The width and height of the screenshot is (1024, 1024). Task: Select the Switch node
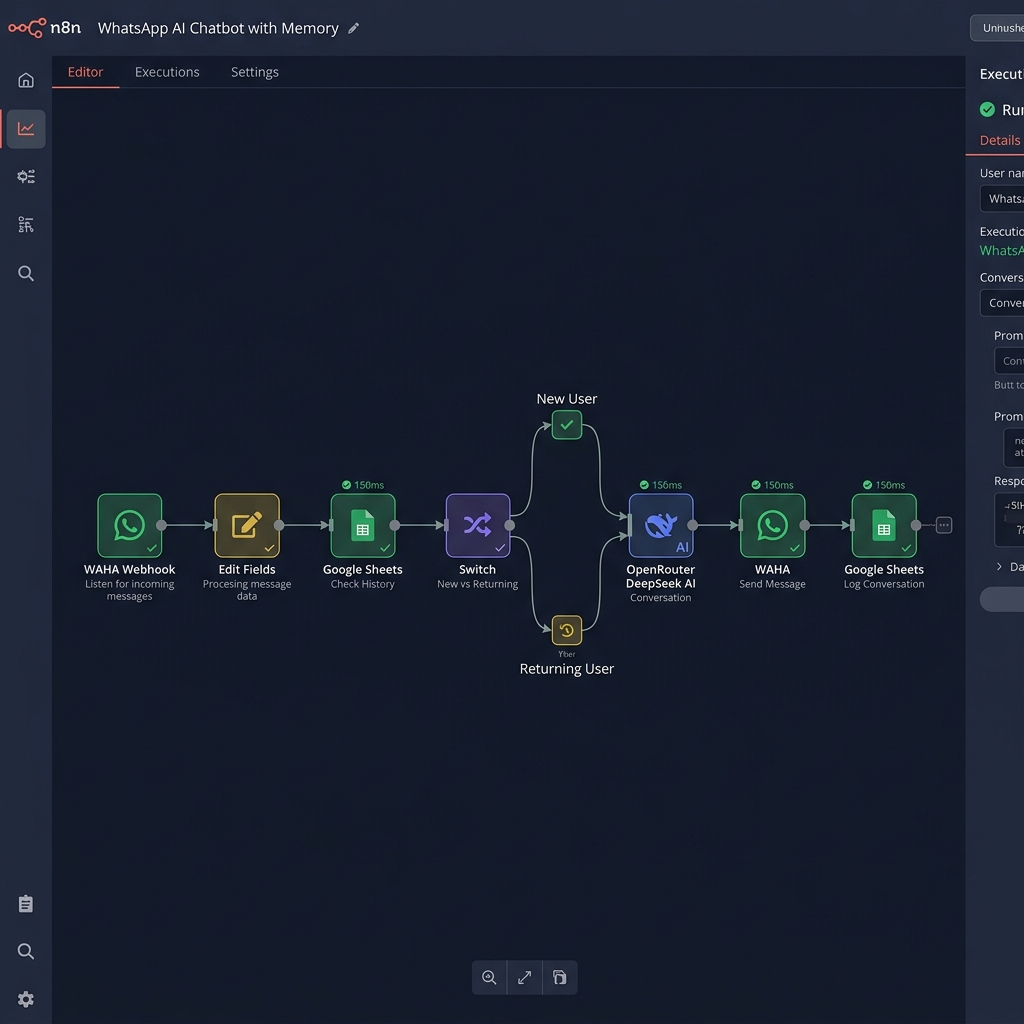(x=477, y=525)
